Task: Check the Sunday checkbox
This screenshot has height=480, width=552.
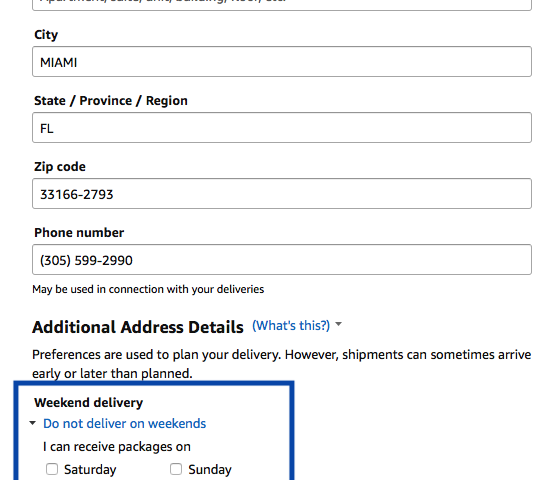Action: pos(176,469)
